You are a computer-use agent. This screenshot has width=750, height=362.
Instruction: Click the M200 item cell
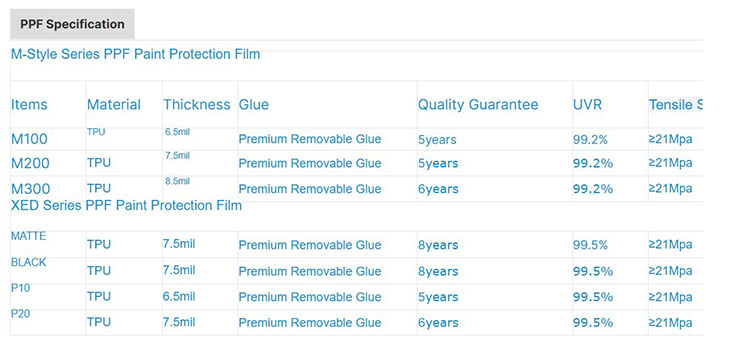pyautogui.click(x=30, y=164)
